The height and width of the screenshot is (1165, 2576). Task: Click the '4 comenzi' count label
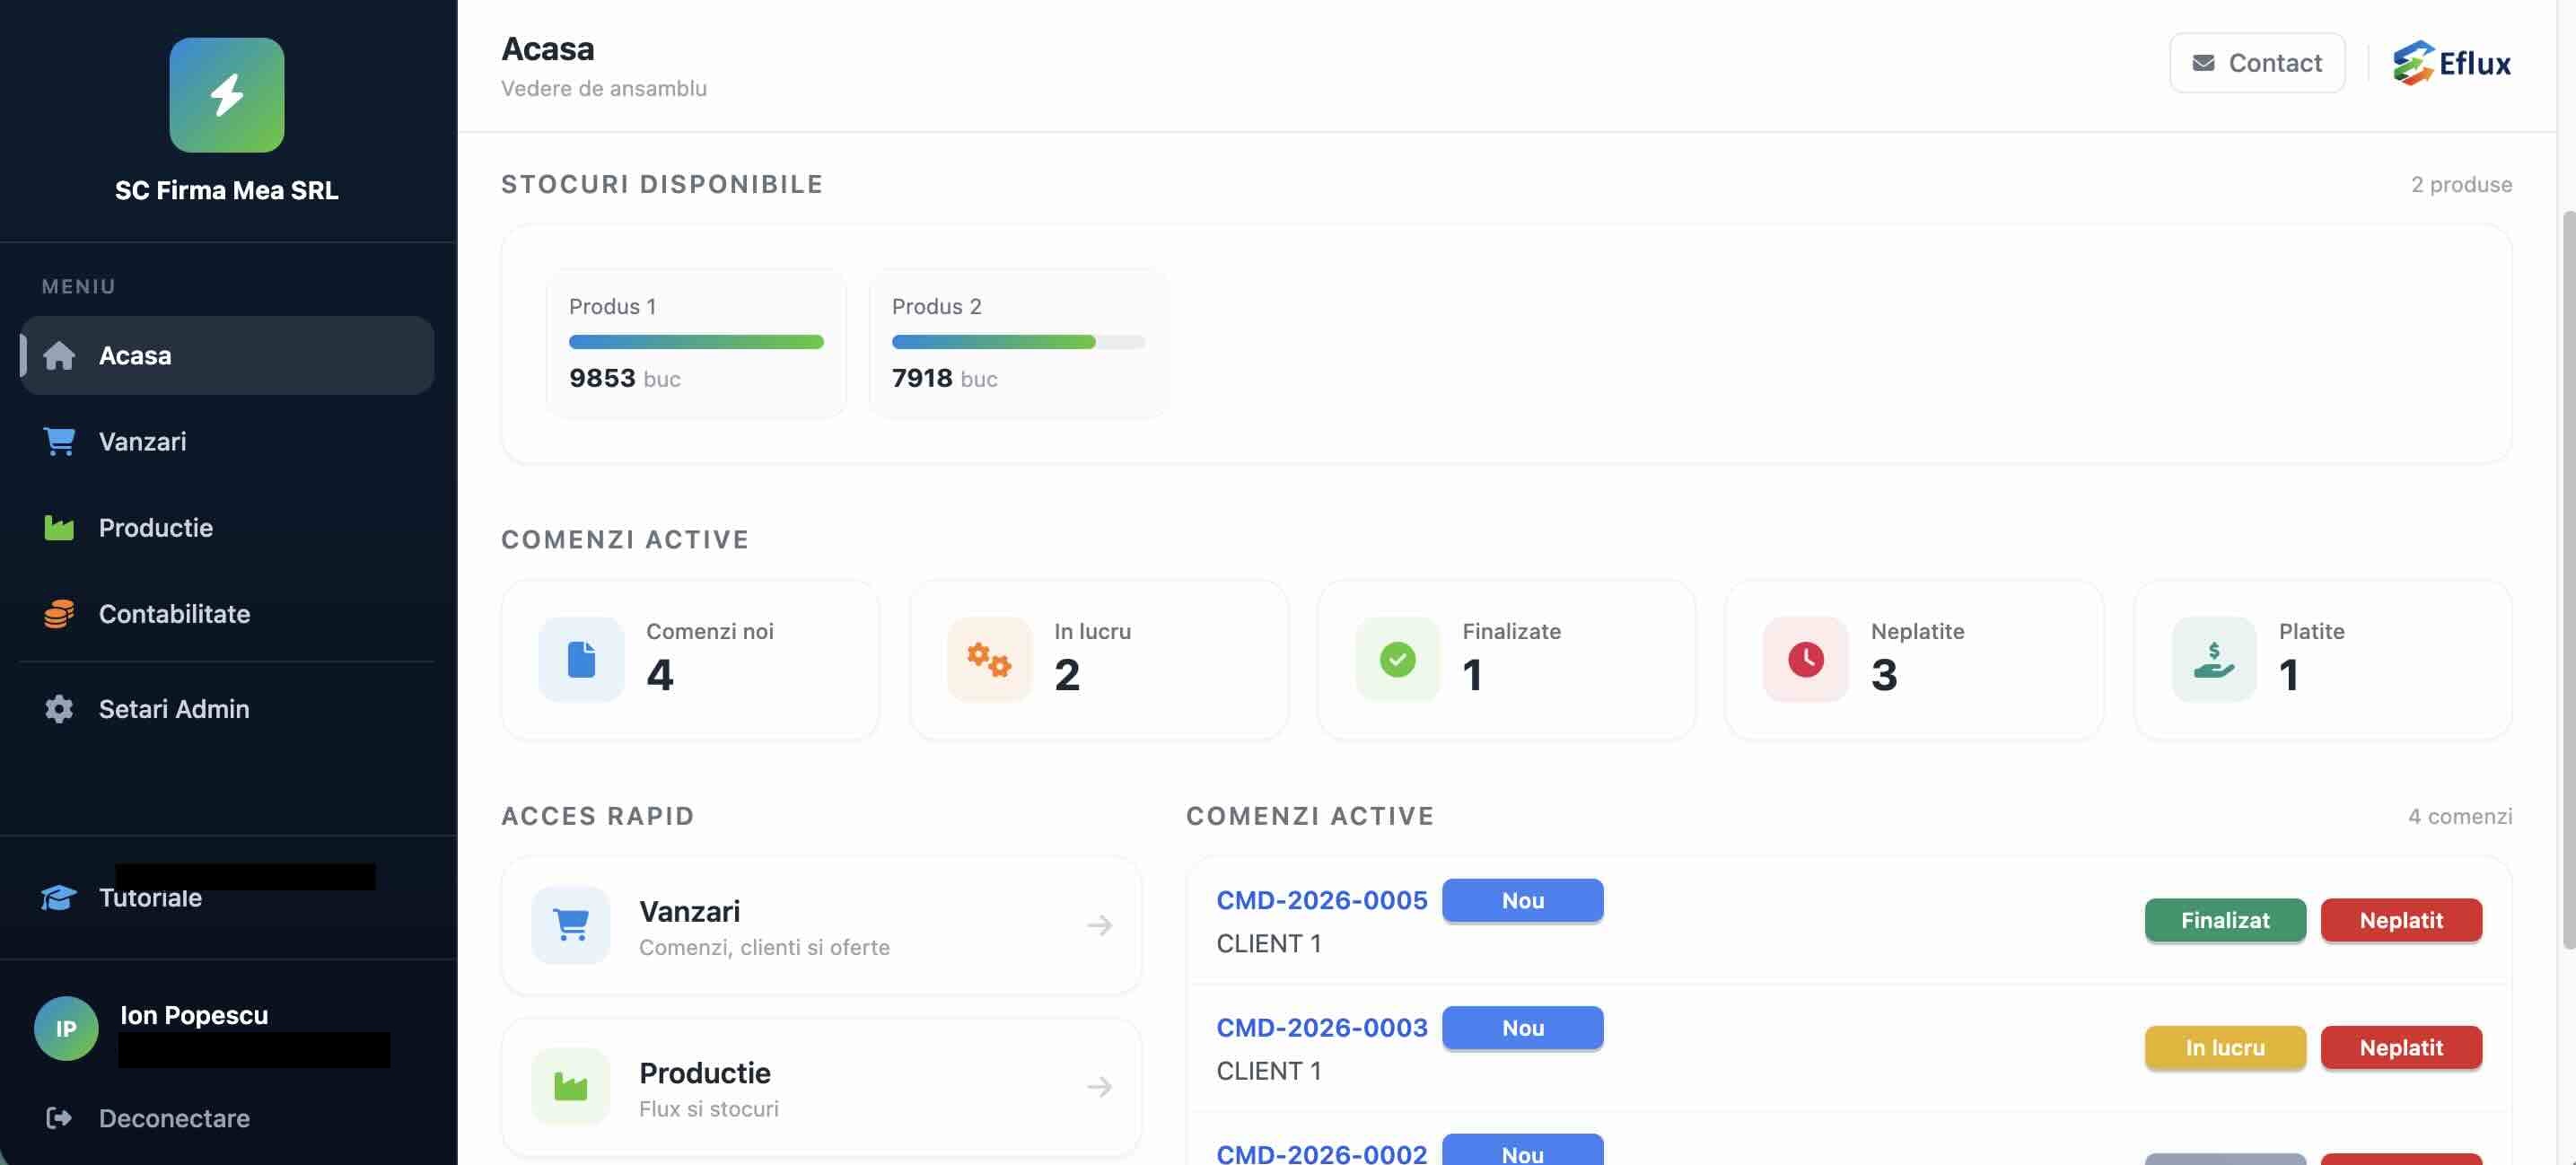pyautogui.click(x=2460, y=816)
